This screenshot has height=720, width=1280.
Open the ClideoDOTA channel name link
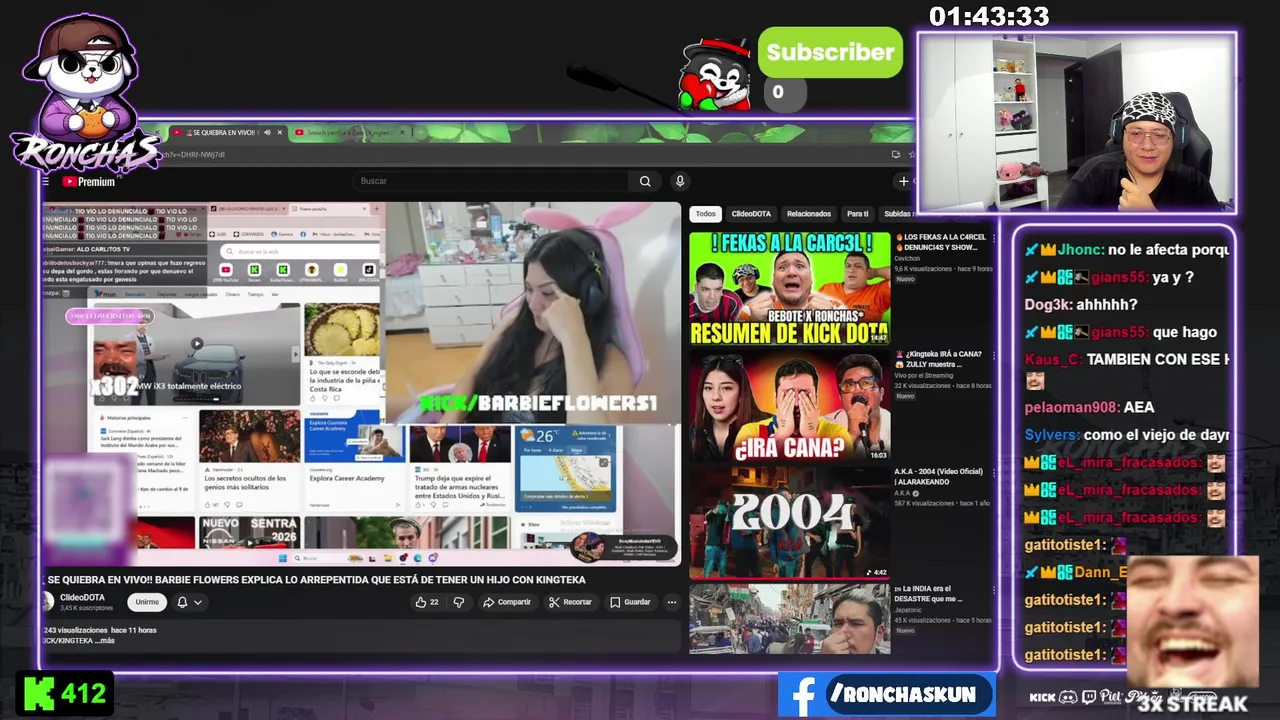(x=82, y=597)
